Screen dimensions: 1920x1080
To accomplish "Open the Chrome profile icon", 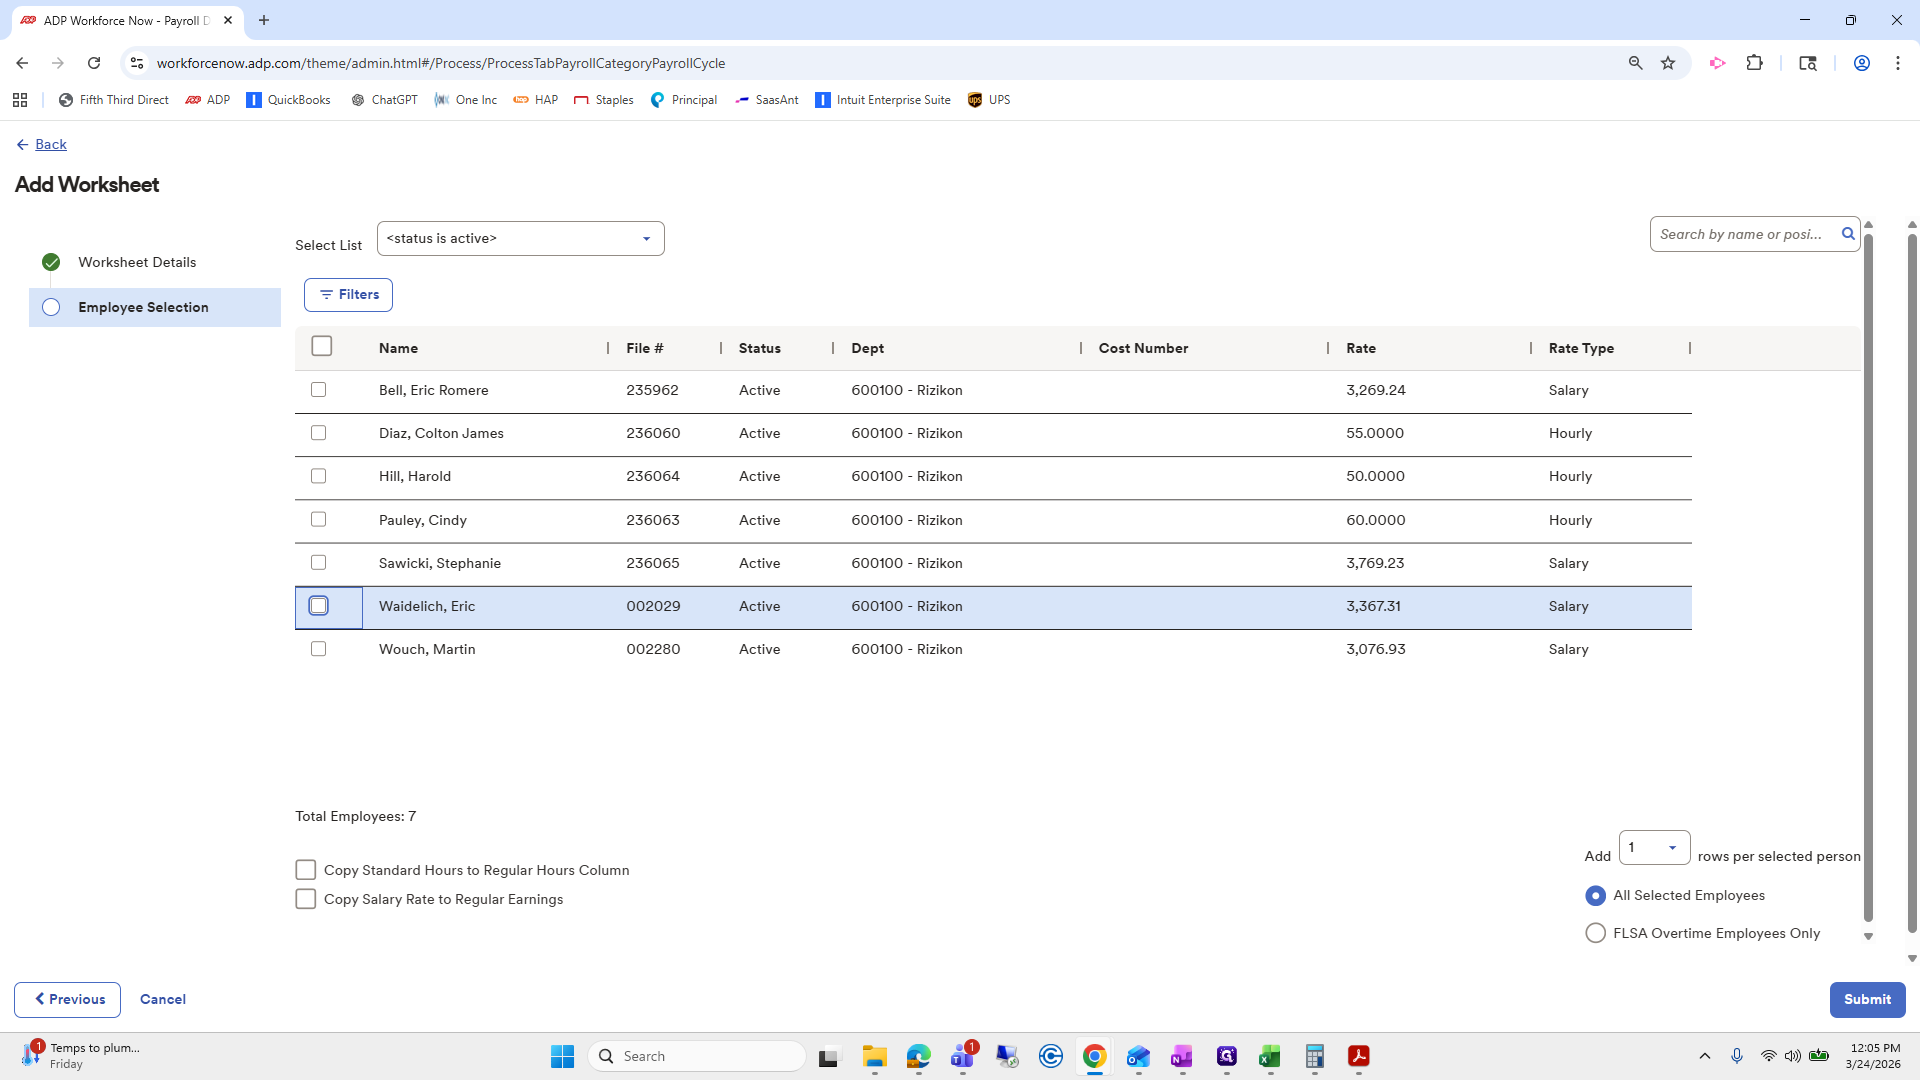I will click(x=1862, y=63).
